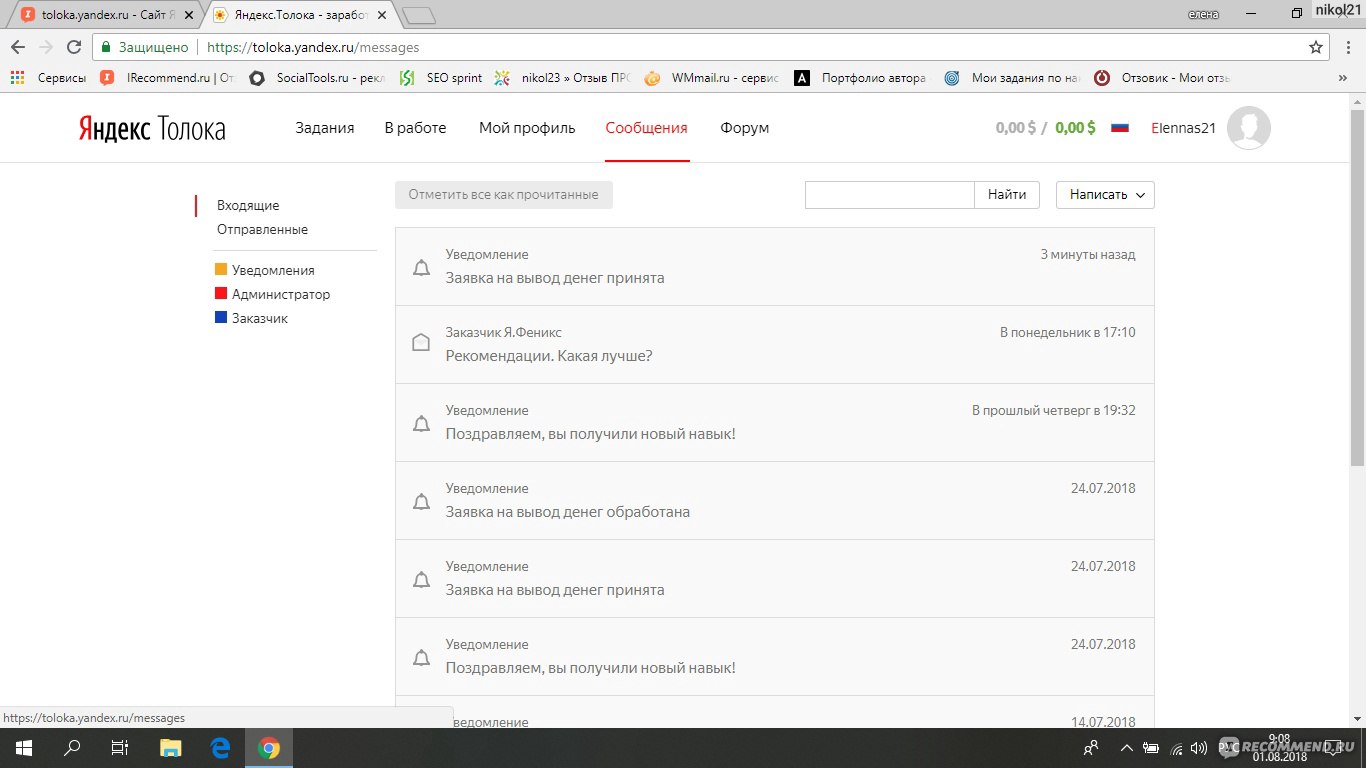Viewport: 1366px width, 768px height.
Task: Click the Найти button
Action: coord(1007,195)
